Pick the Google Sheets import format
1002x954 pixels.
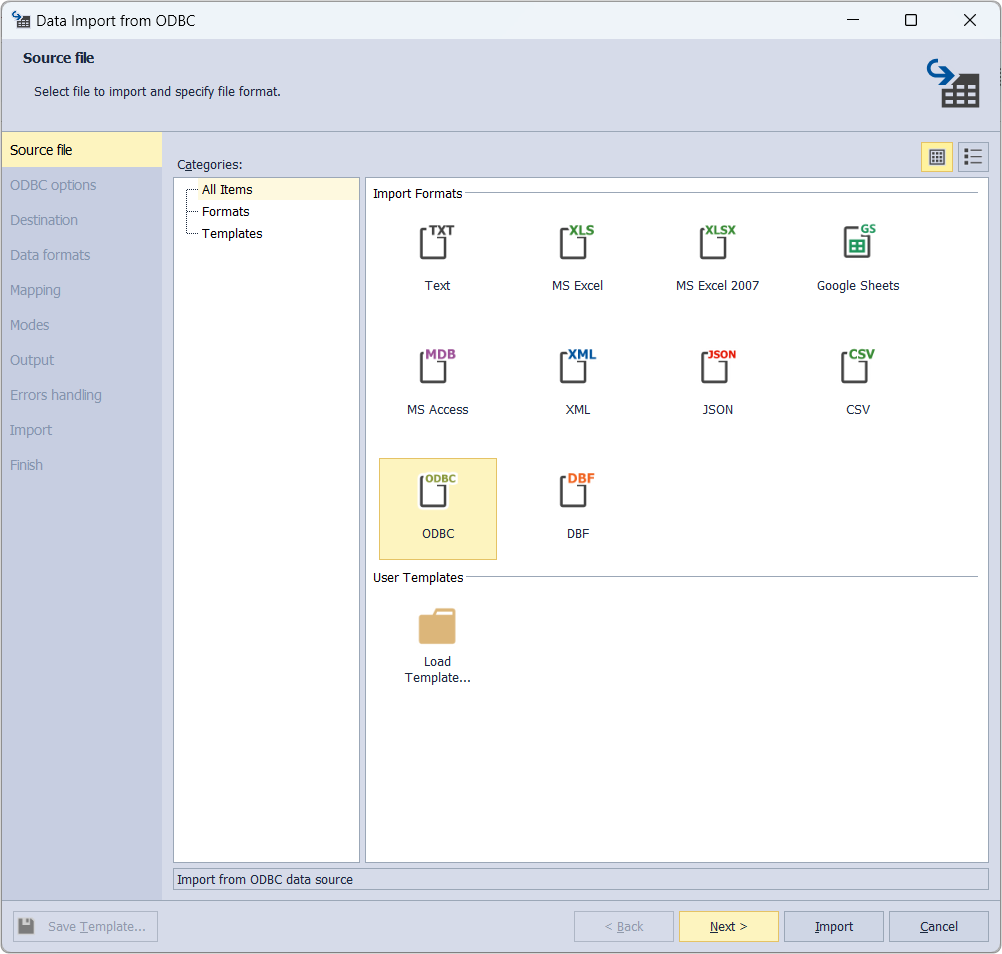click(857, 255)
